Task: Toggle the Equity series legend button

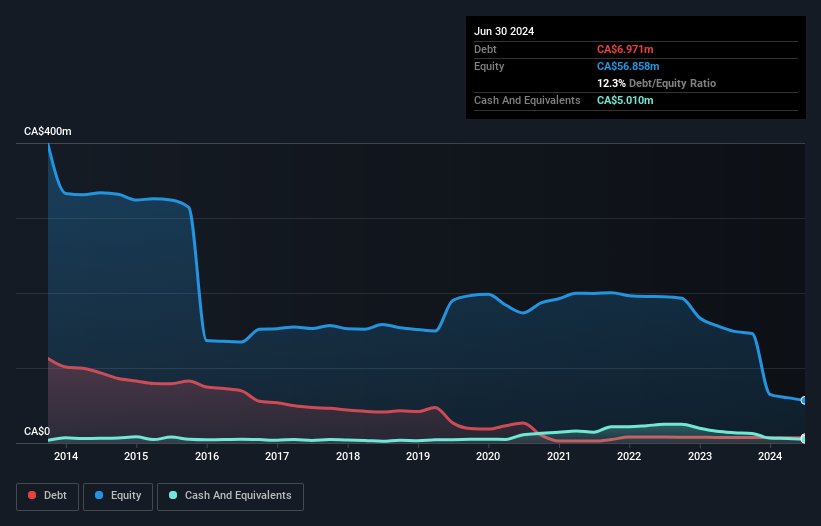Action: 118,496
